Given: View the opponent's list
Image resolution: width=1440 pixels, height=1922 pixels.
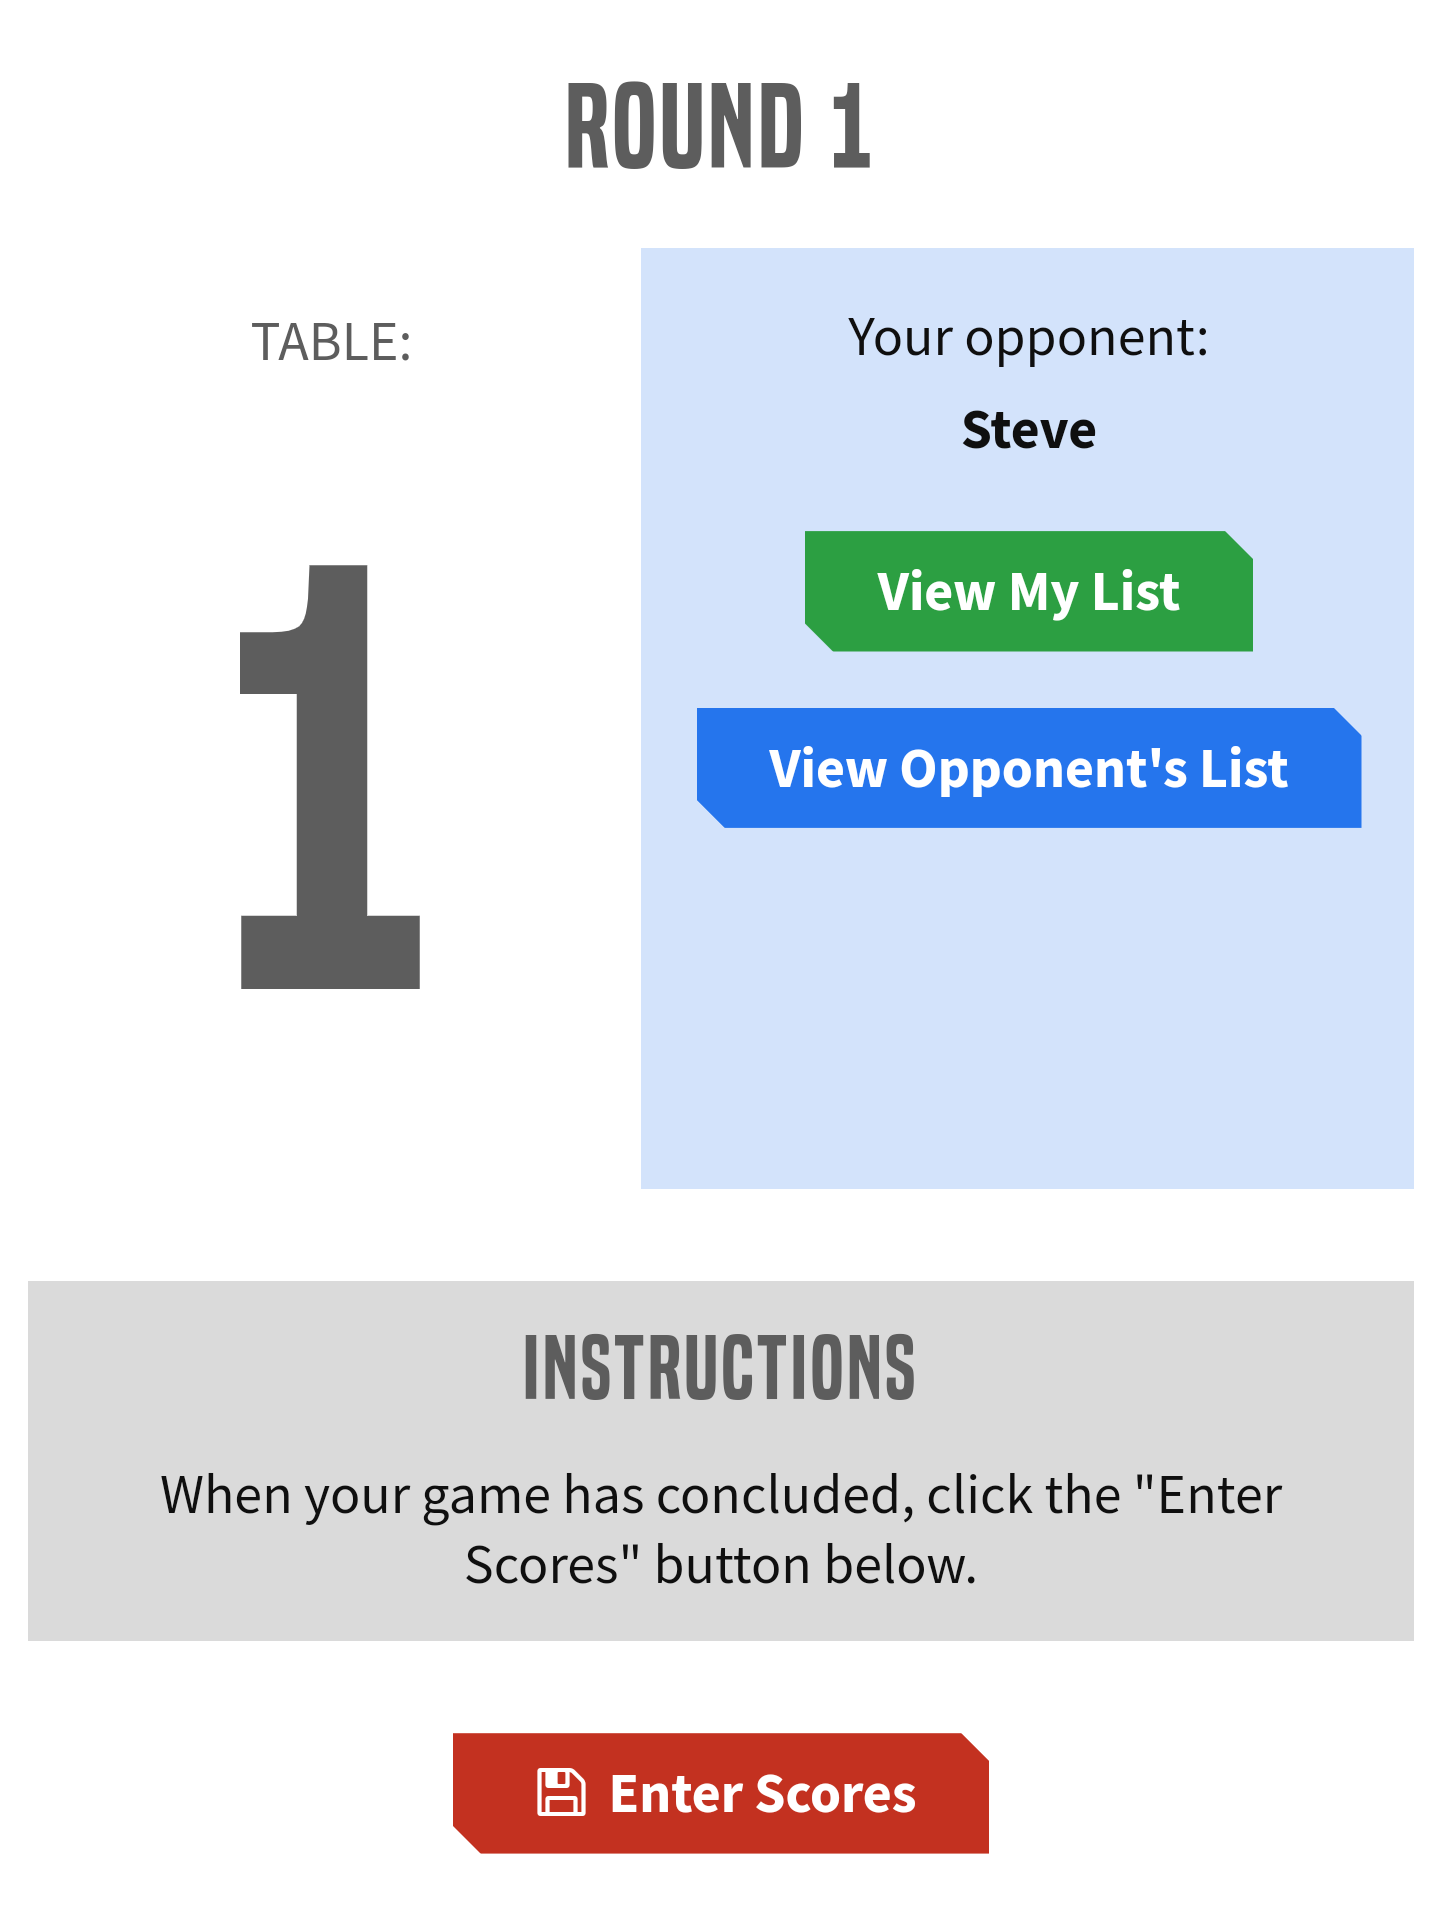Looking at the screenshot, I should click(1028, 768).
